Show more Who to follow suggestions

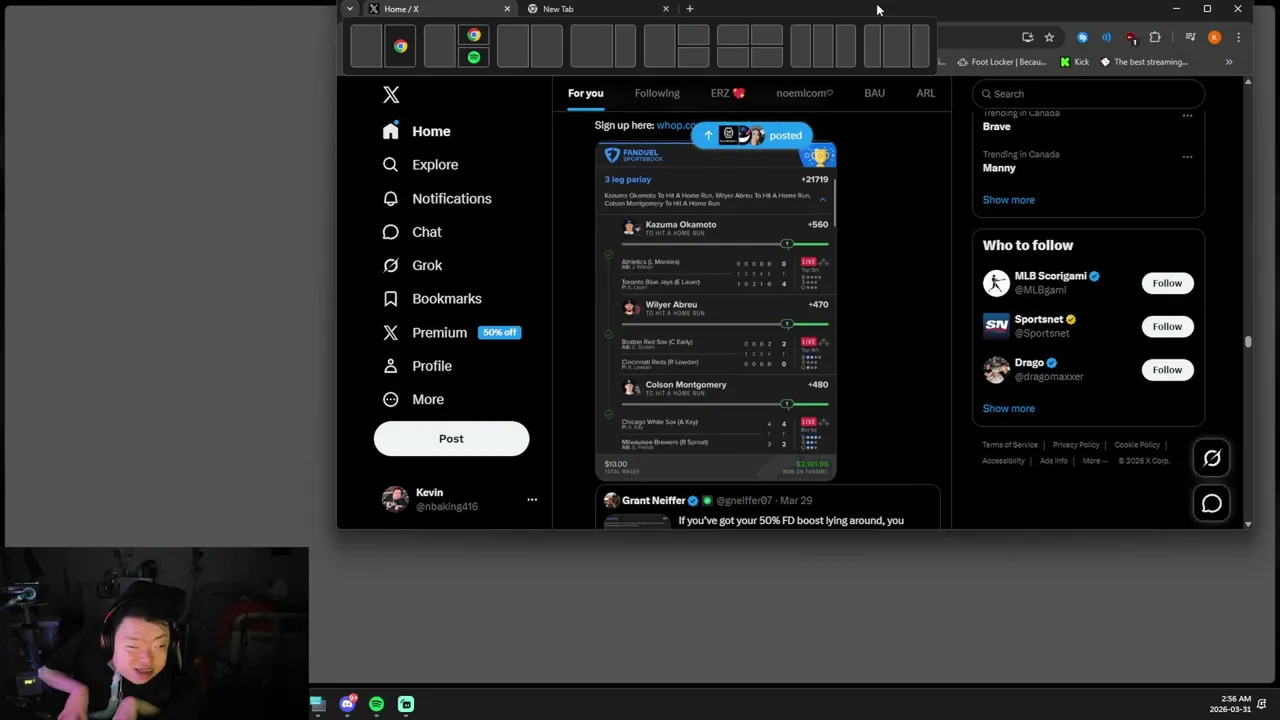1008,408
